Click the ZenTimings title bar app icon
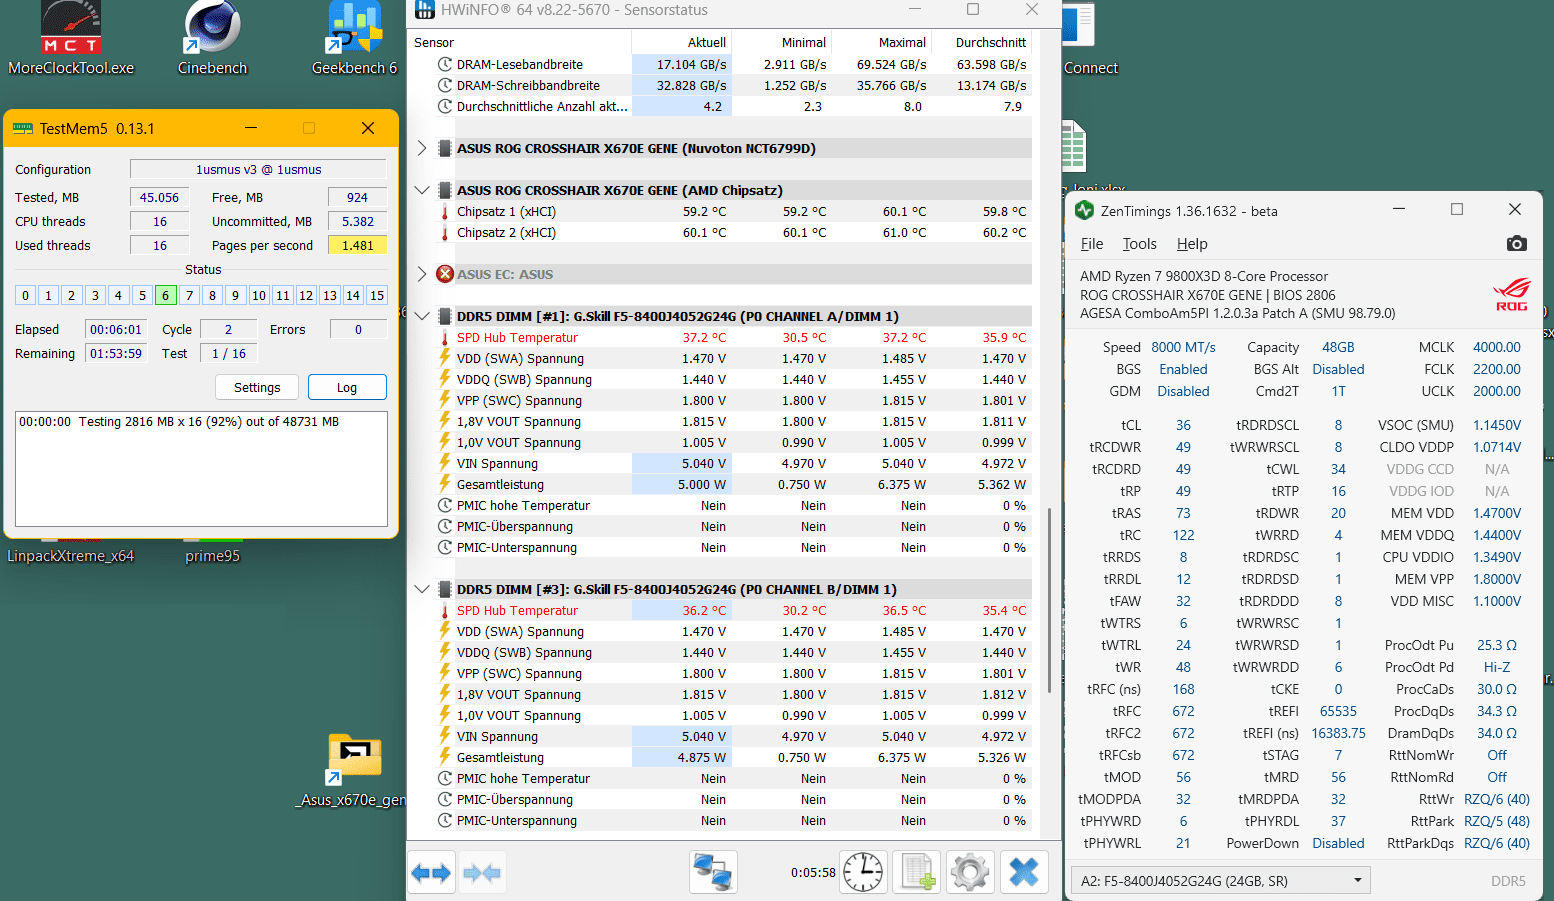The height and width of the screenshot is (901, 1554). point(1084,210)
